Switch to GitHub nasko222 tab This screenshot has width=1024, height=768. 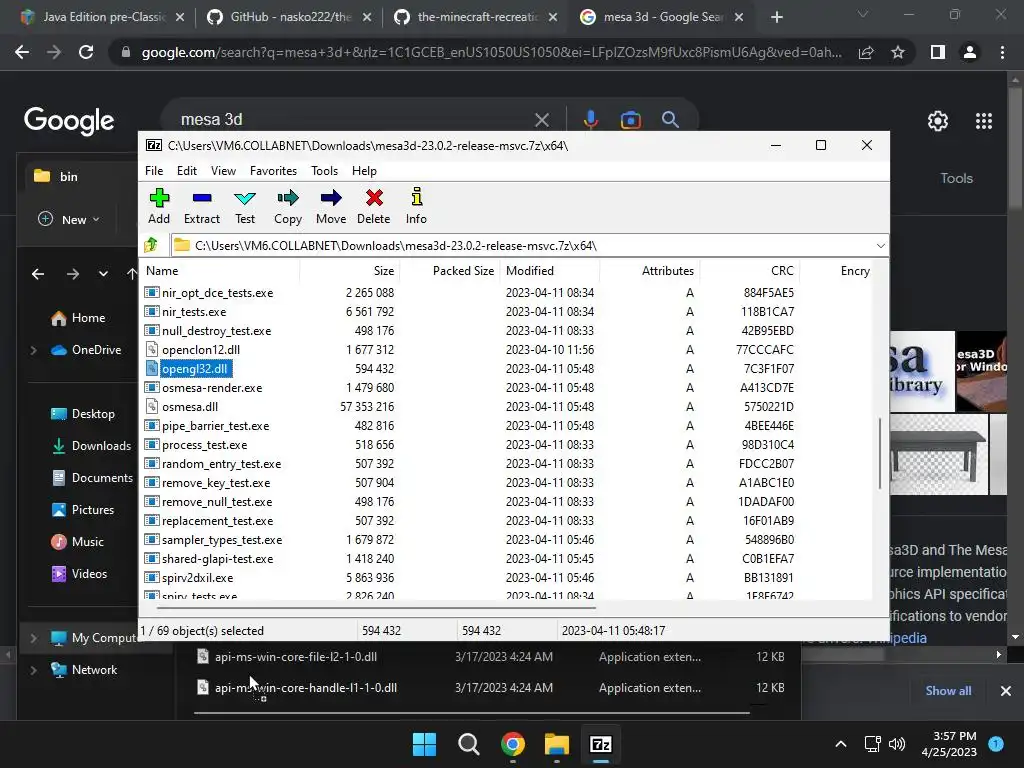pos(289,17)
